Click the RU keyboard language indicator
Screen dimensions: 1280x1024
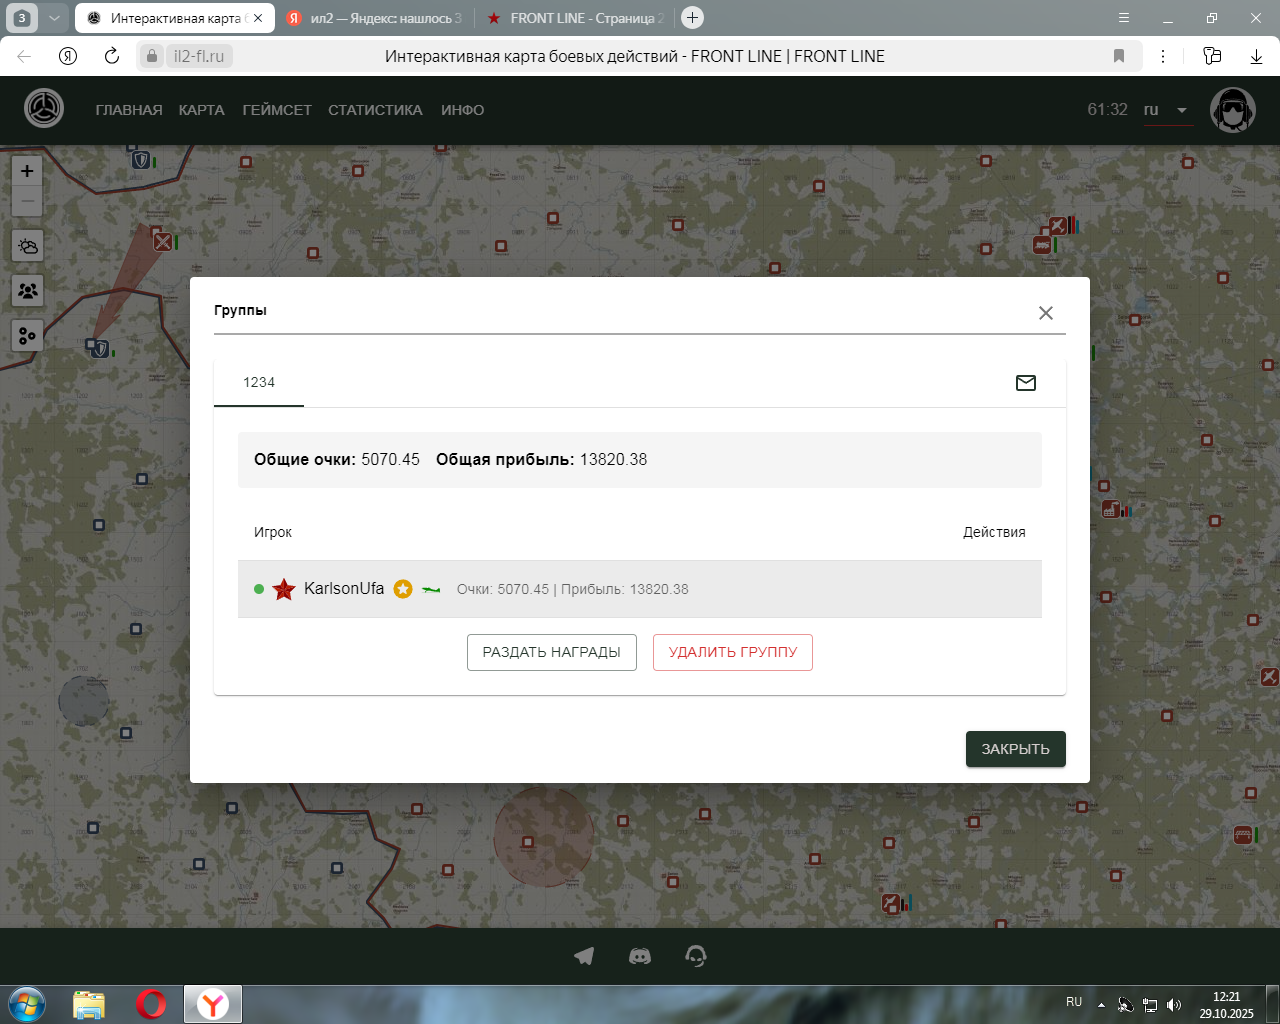point(1074,1002)
